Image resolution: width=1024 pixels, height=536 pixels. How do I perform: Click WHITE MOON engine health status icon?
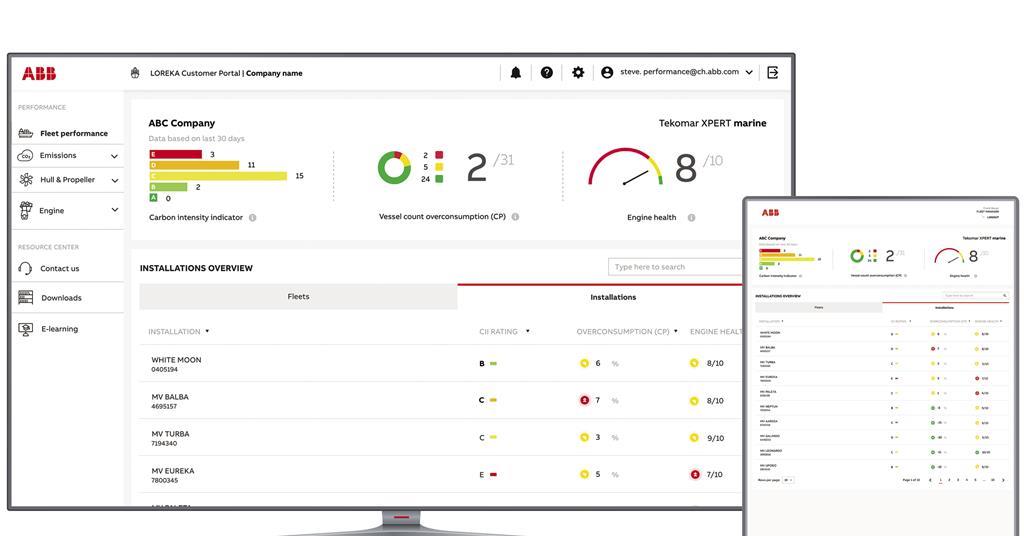[x=694, y=363]
